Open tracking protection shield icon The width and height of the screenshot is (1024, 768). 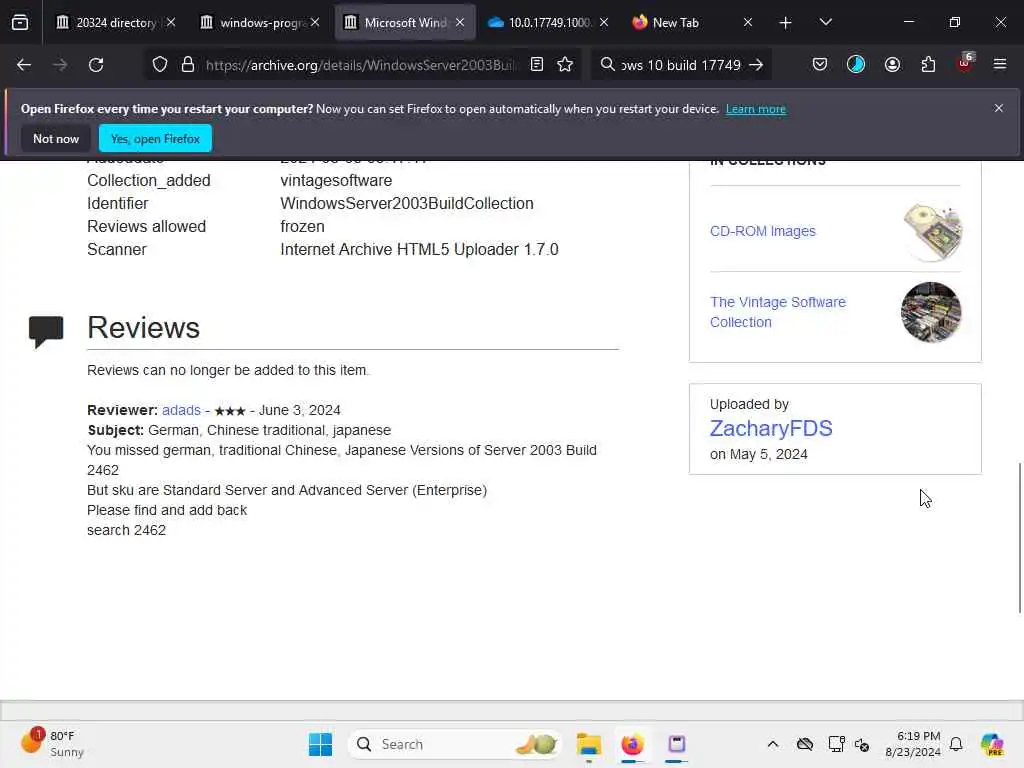click(x=160, y=65)
